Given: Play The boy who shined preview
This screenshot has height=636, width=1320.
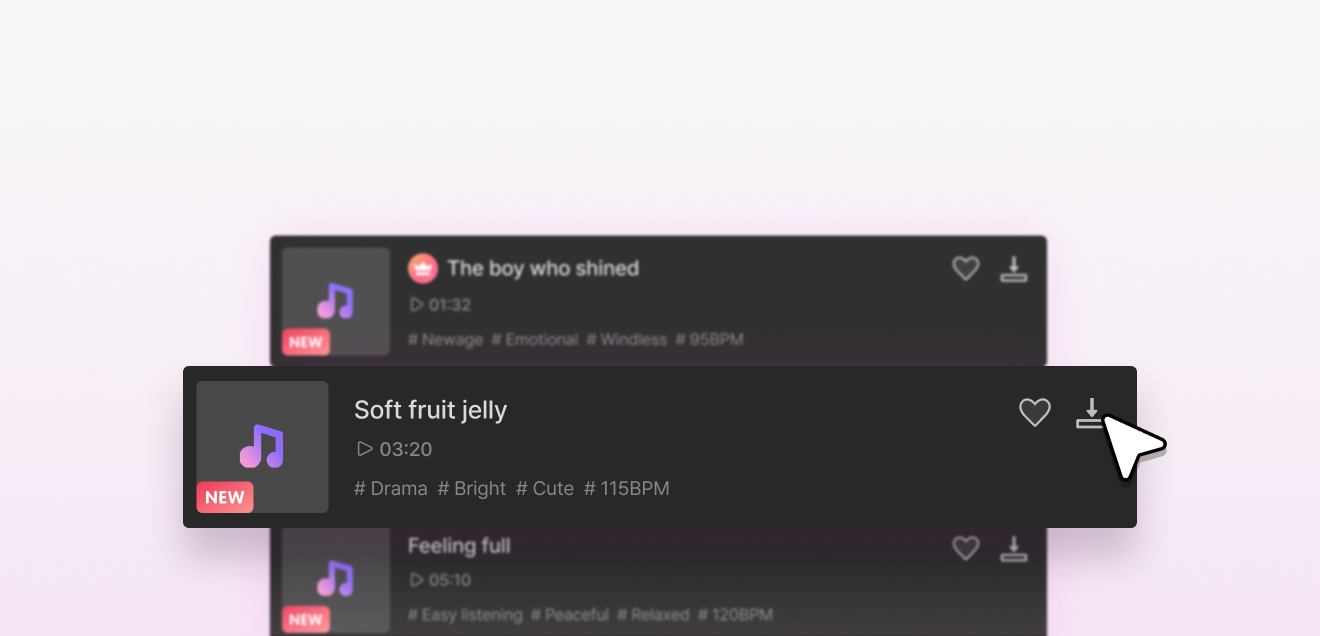Looking at the screenshot, I should [417, 304].
